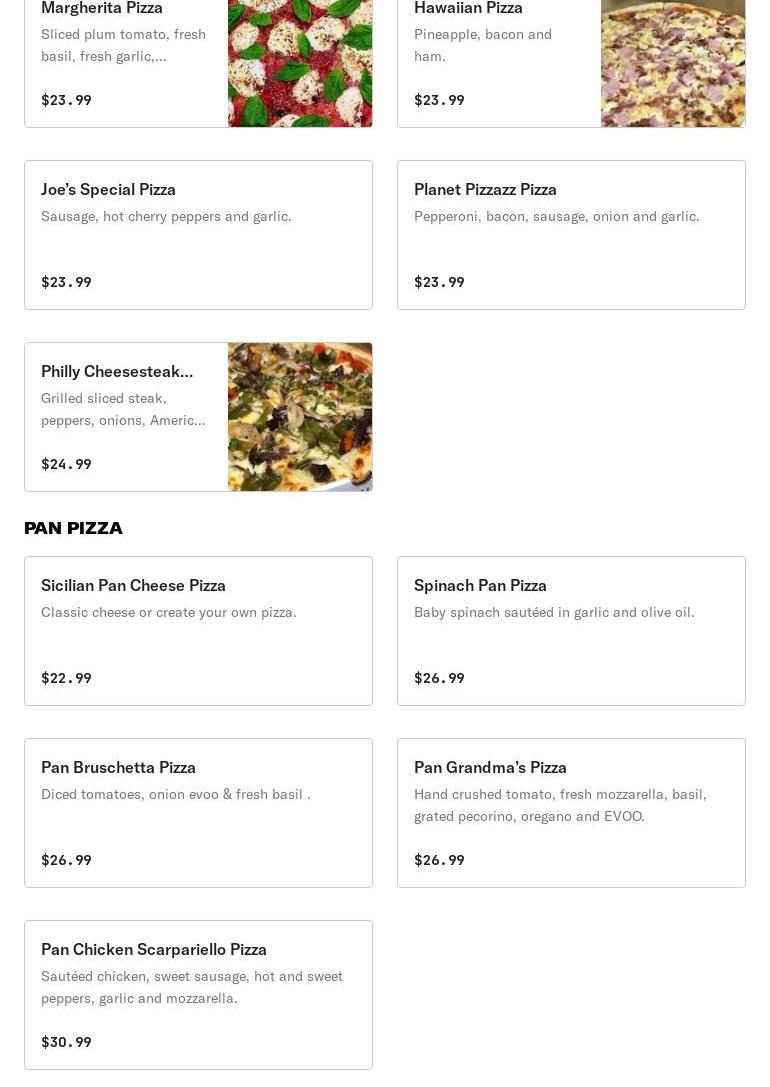Click the Pan Grandma's Pizza ingredients text
The height and width of the screenshot is (1087, 770).
(560, 805)
